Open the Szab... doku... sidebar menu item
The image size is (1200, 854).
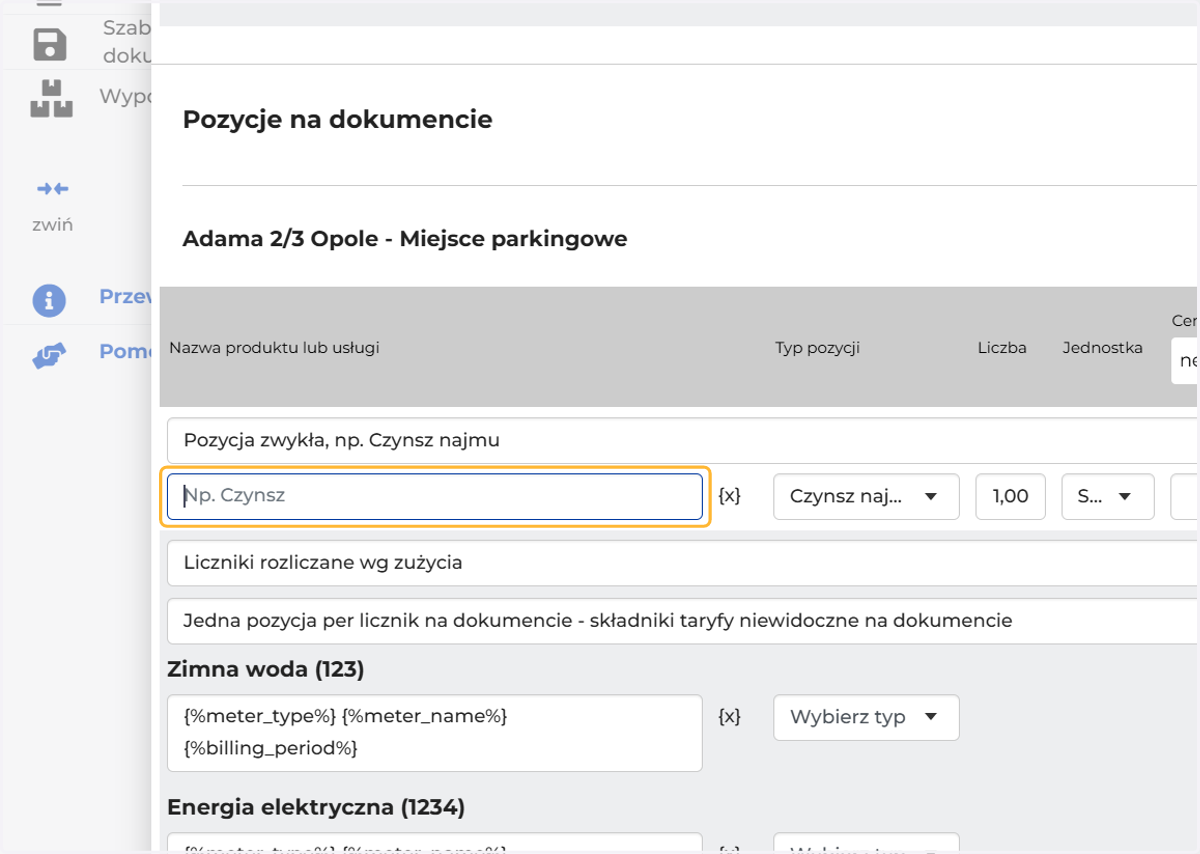coord(127,42)
